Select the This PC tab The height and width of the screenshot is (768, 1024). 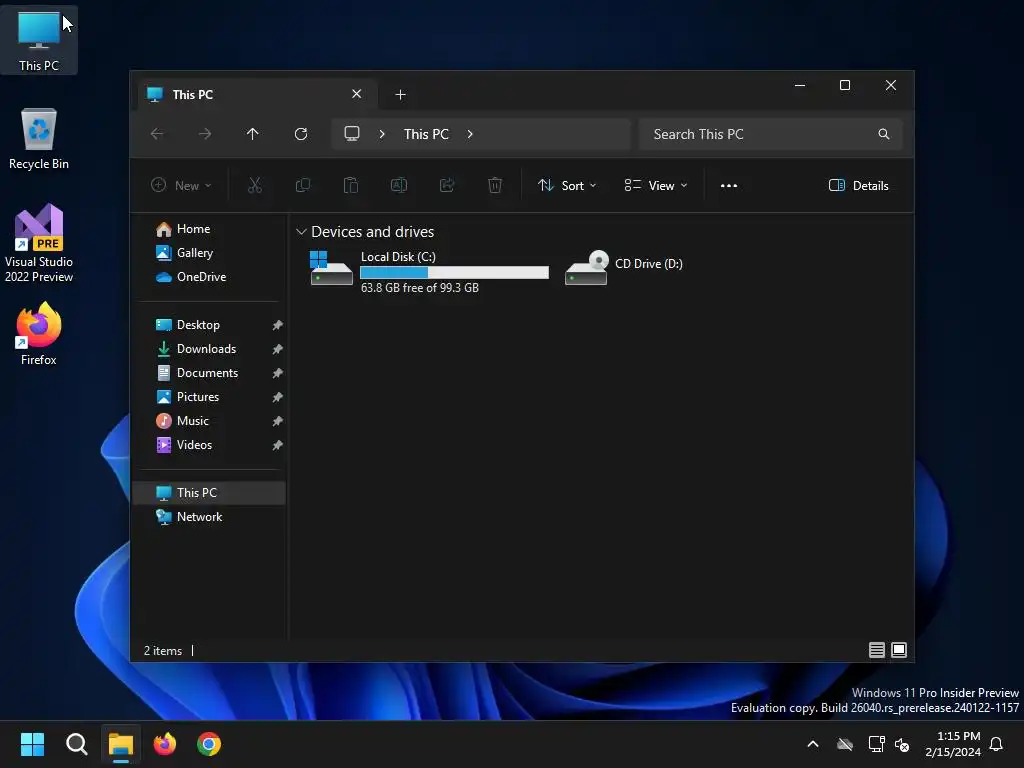pyautogui.click(x=256, y=95)
